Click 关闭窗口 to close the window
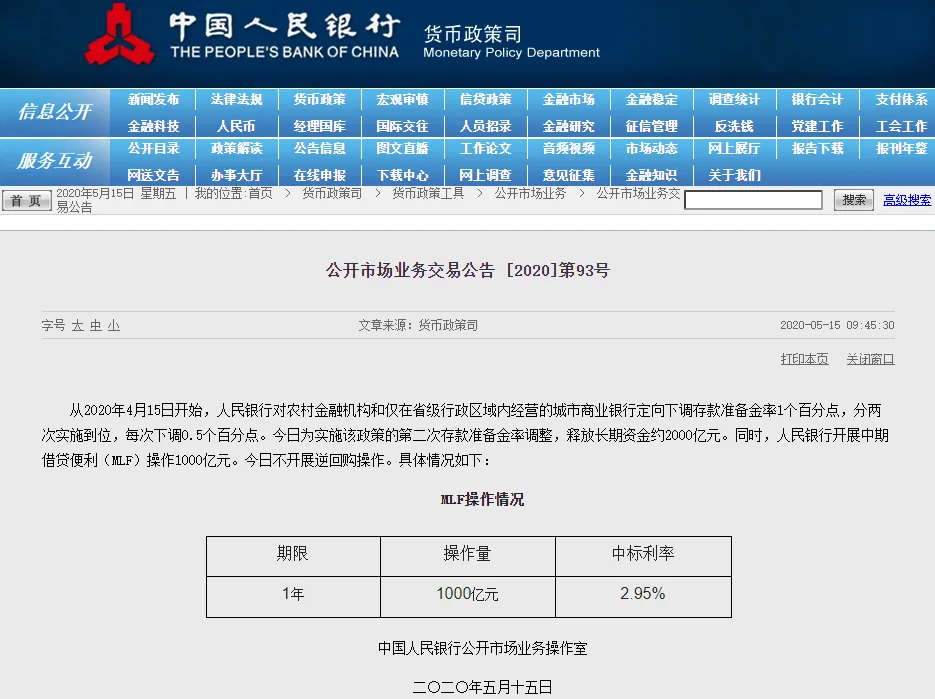 pyautogui.click(x=870, y=359)
